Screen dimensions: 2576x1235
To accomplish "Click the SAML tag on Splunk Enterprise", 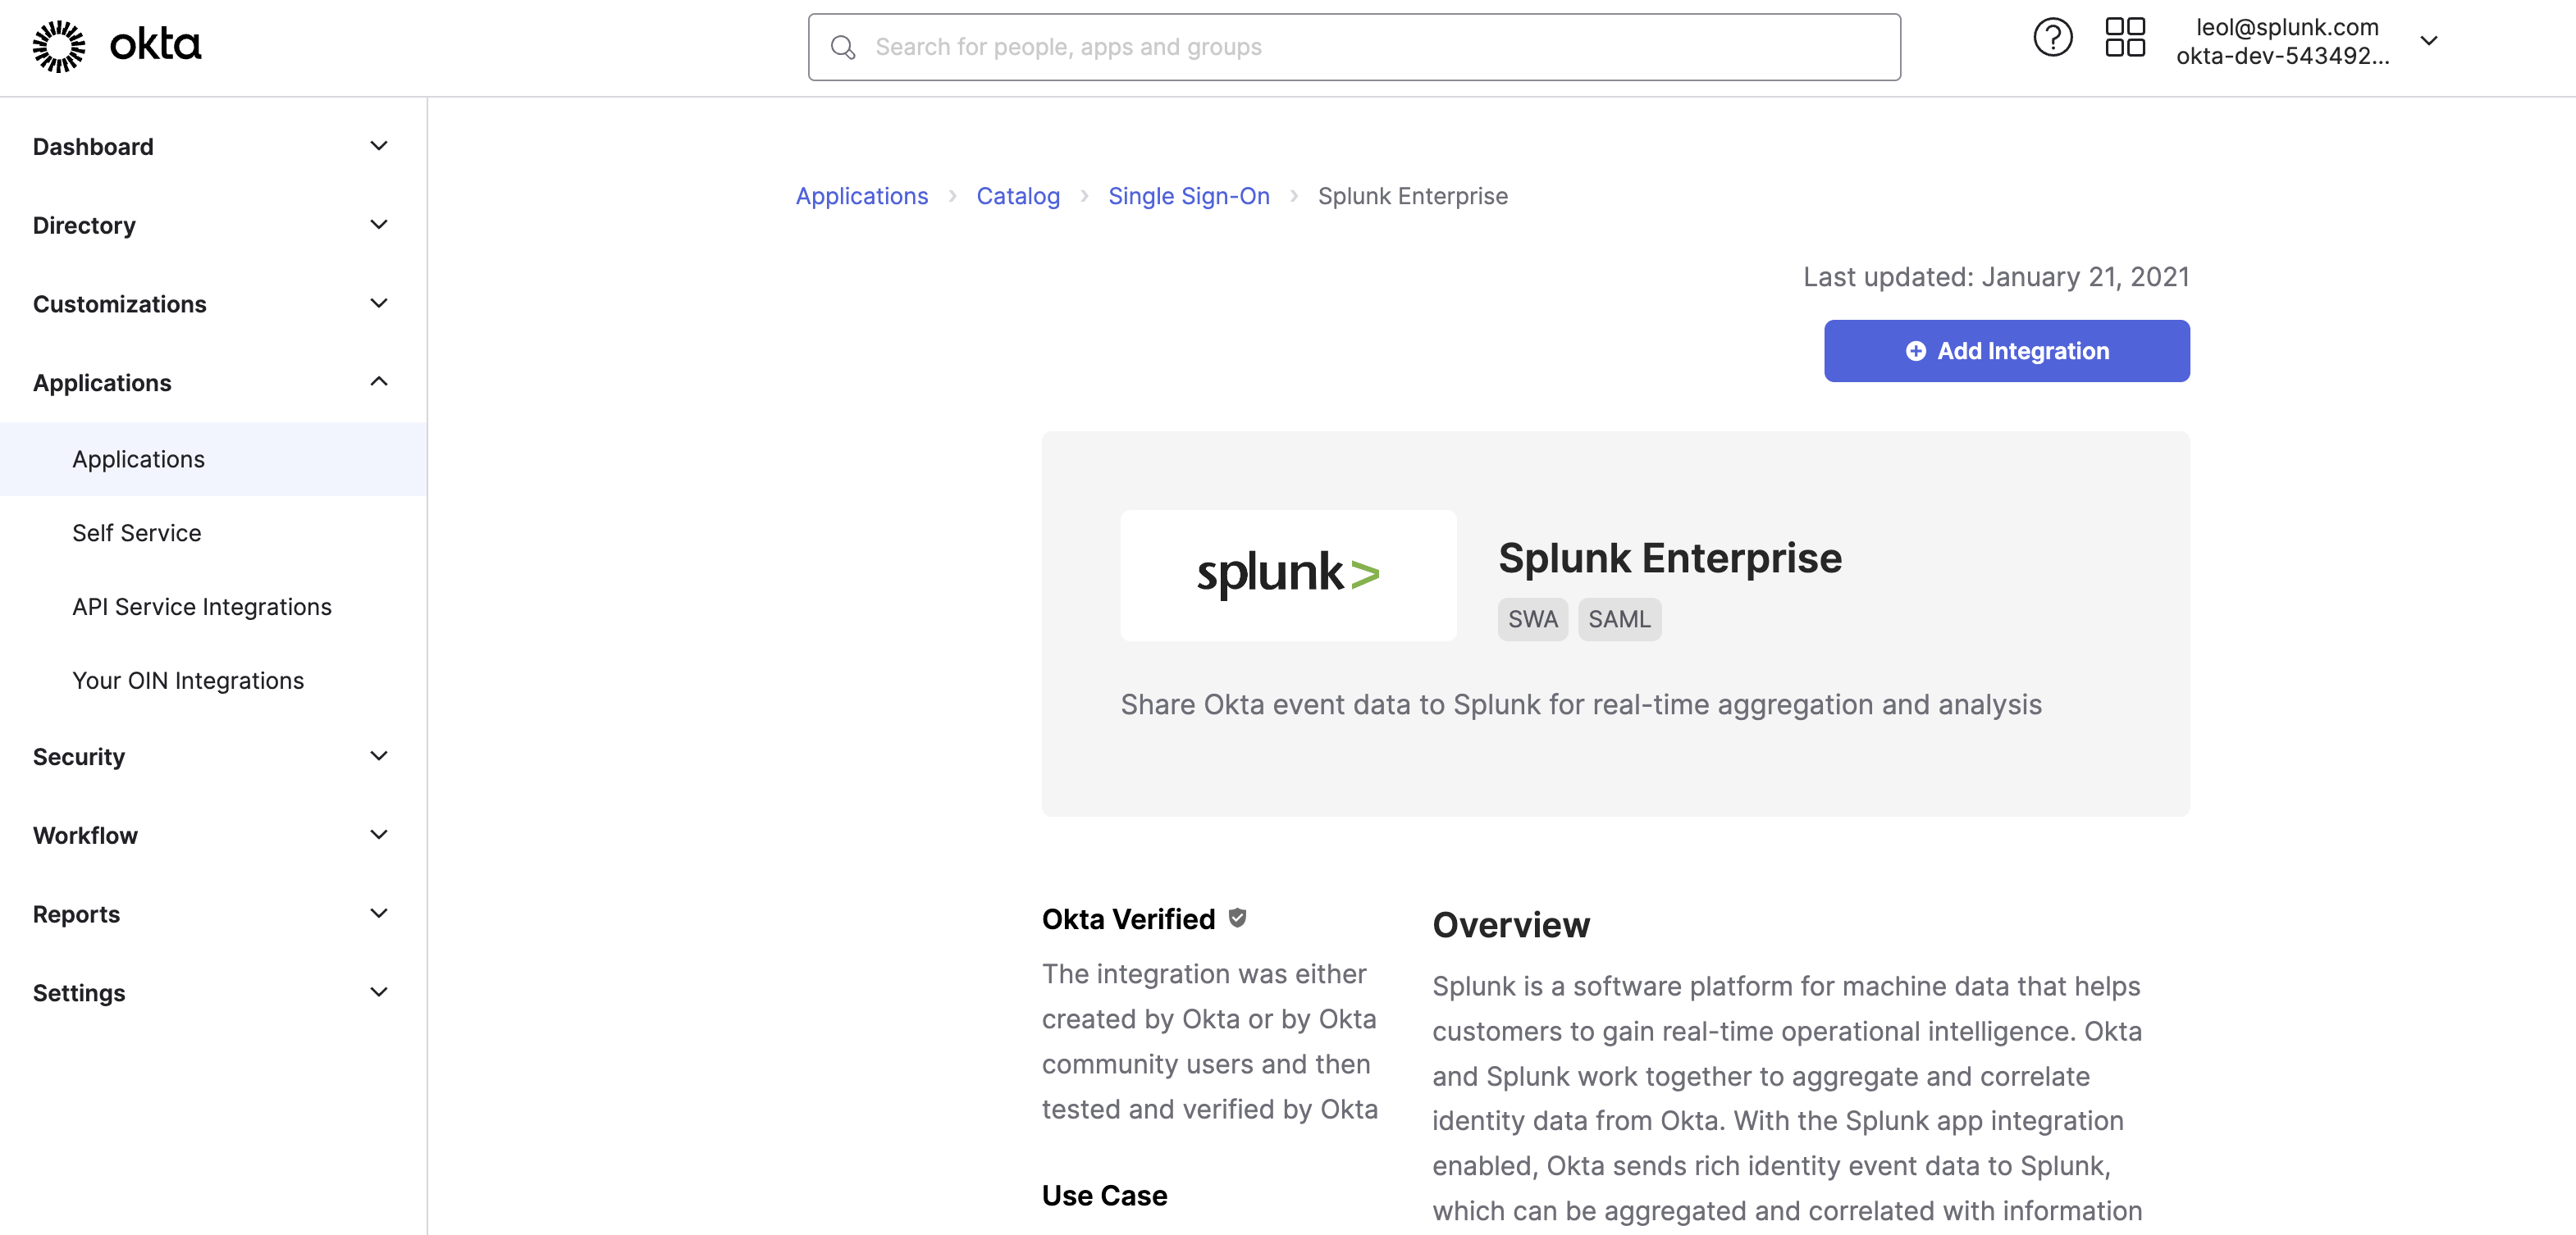I will click(1619, 619).
